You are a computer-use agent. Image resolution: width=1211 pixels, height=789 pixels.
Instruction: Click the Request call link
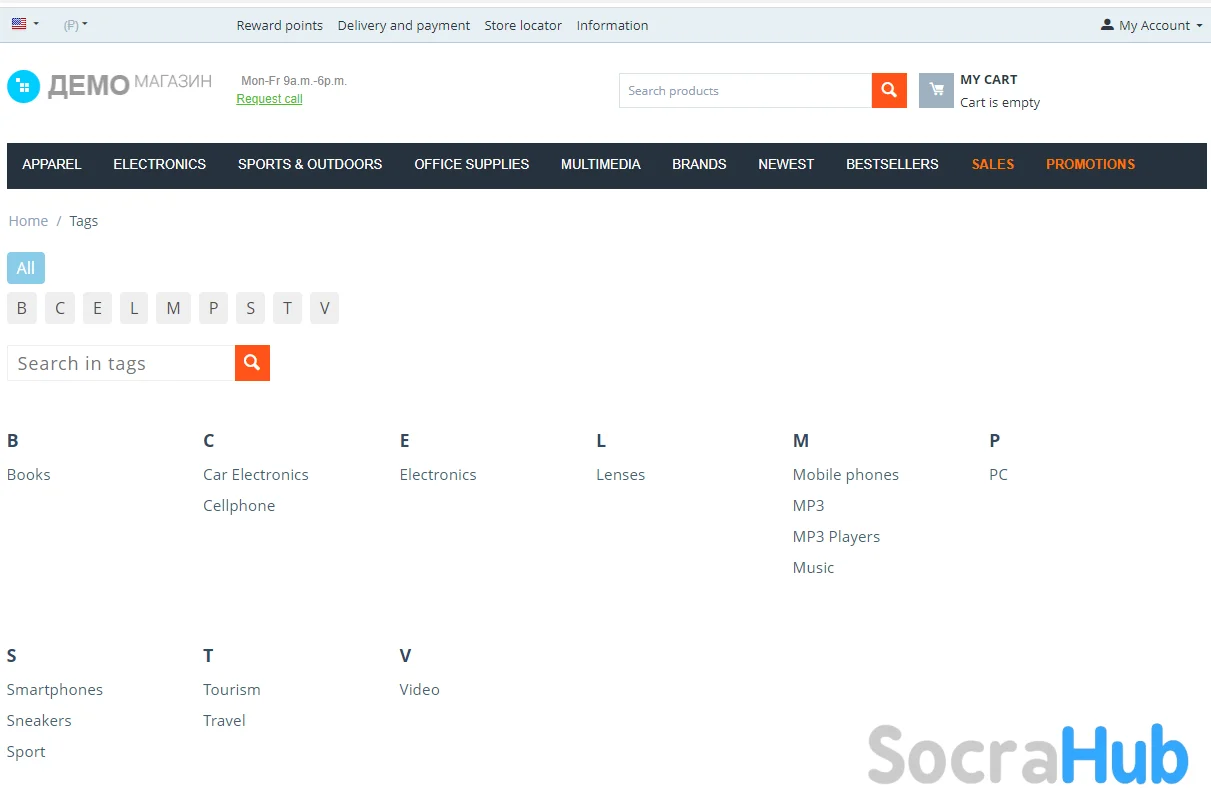coord(269,99)
